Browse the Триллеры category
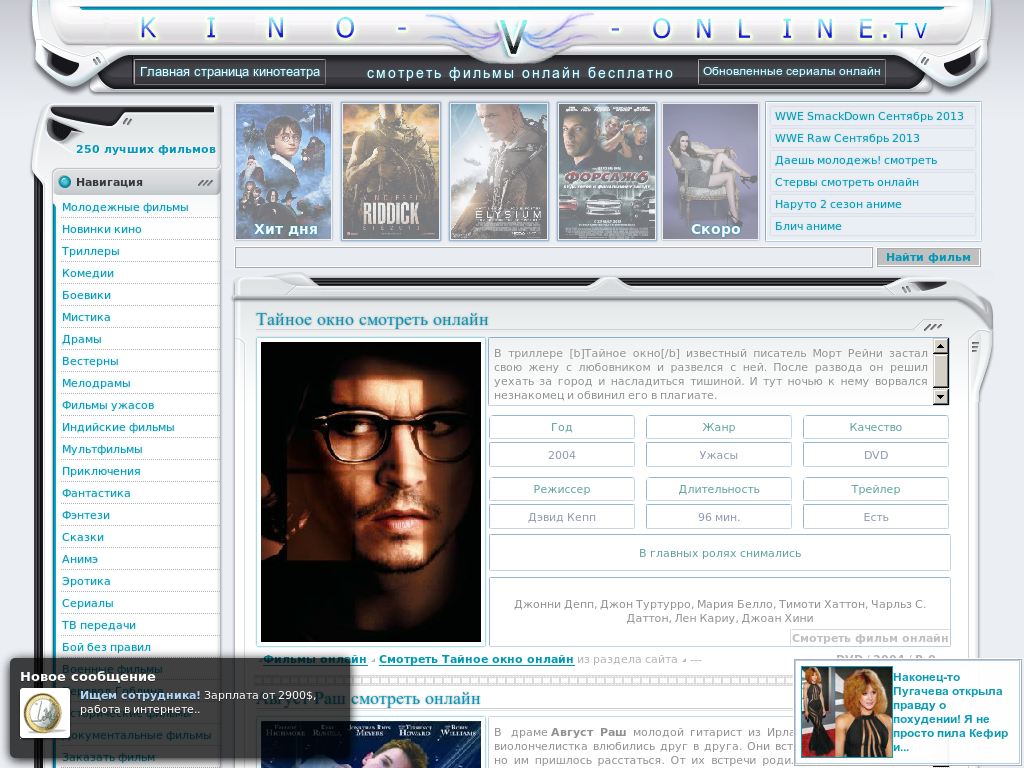 91,251
